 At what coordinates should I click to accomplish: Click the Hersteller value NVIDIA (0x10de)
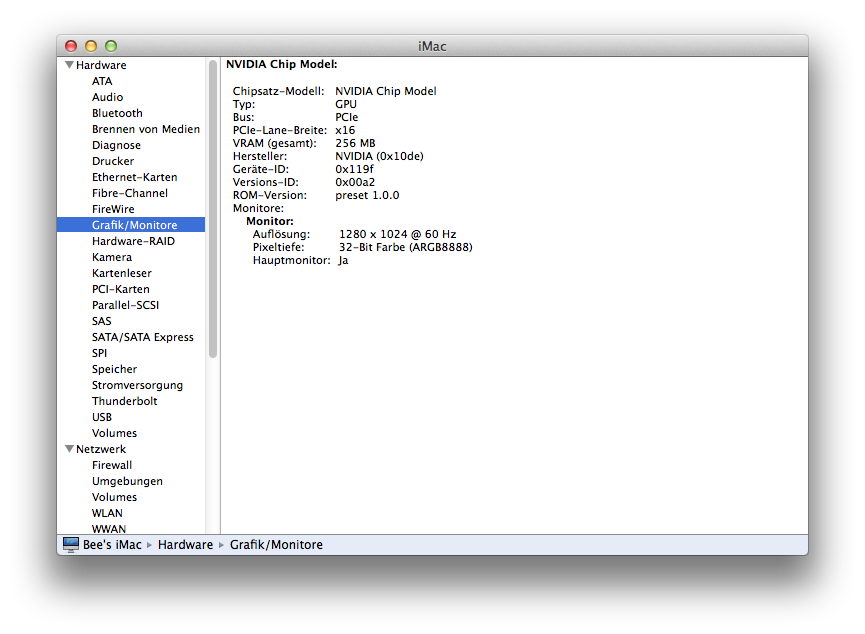(380, 156)
